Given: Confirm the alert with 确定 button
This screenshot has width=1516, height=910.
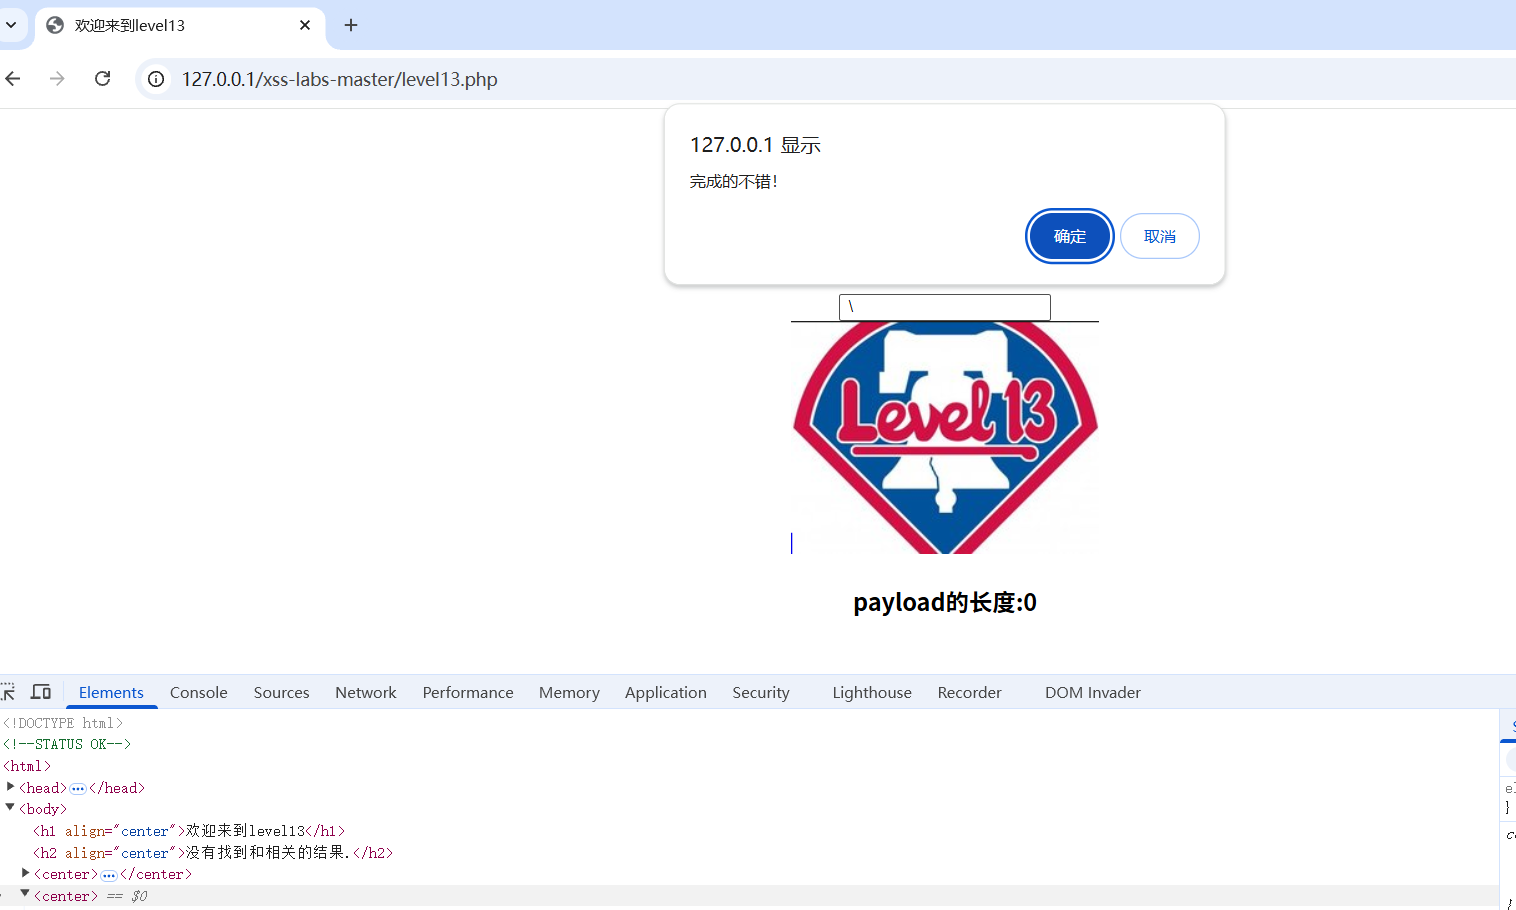Looking at the screenshot, I should pos(1070,236).
